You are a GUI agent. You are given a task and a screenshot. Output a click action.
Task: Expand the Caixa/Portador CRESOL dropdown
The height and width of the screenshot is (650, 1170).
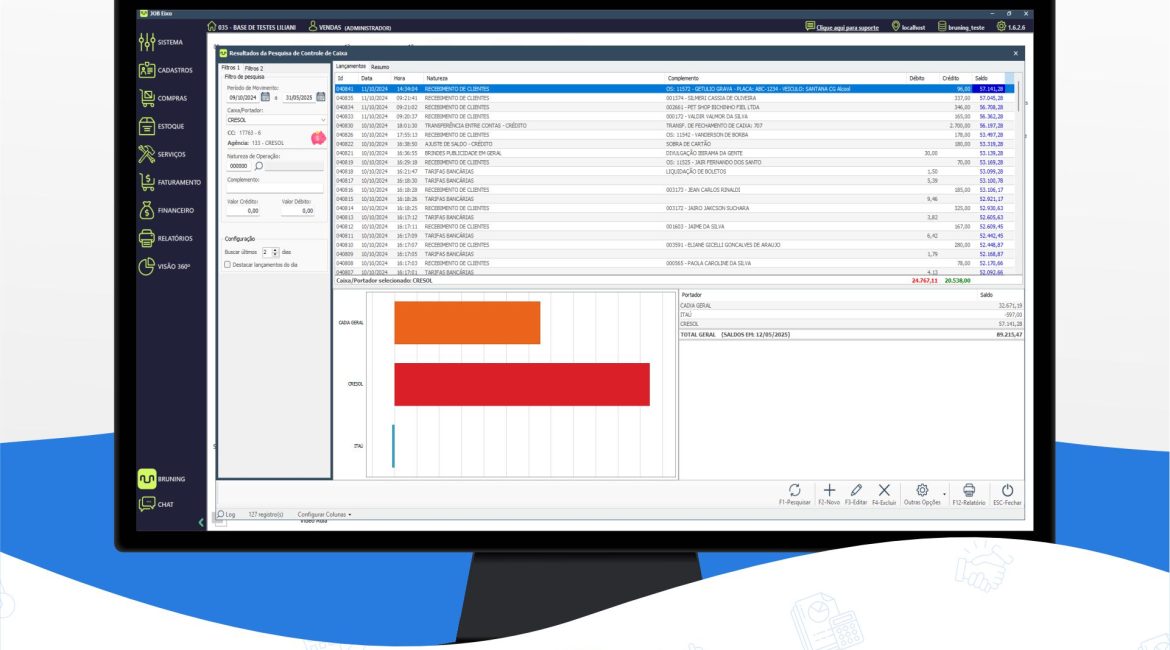pyautogui.click(x=323, y=120)
